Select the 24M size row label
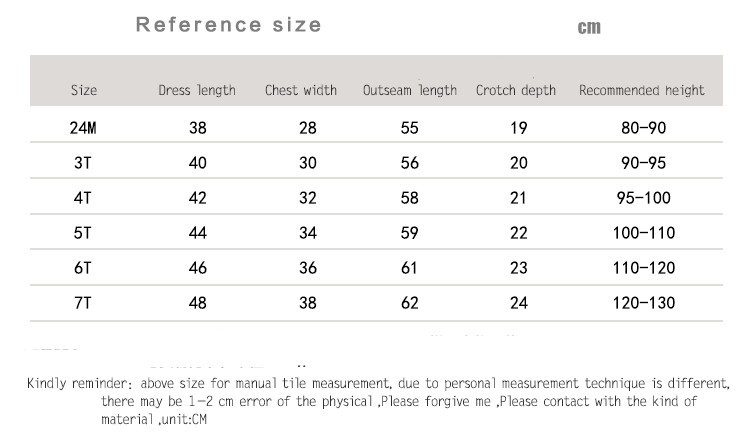Viewport: 750px width, 440px height. tap(84, 128)
